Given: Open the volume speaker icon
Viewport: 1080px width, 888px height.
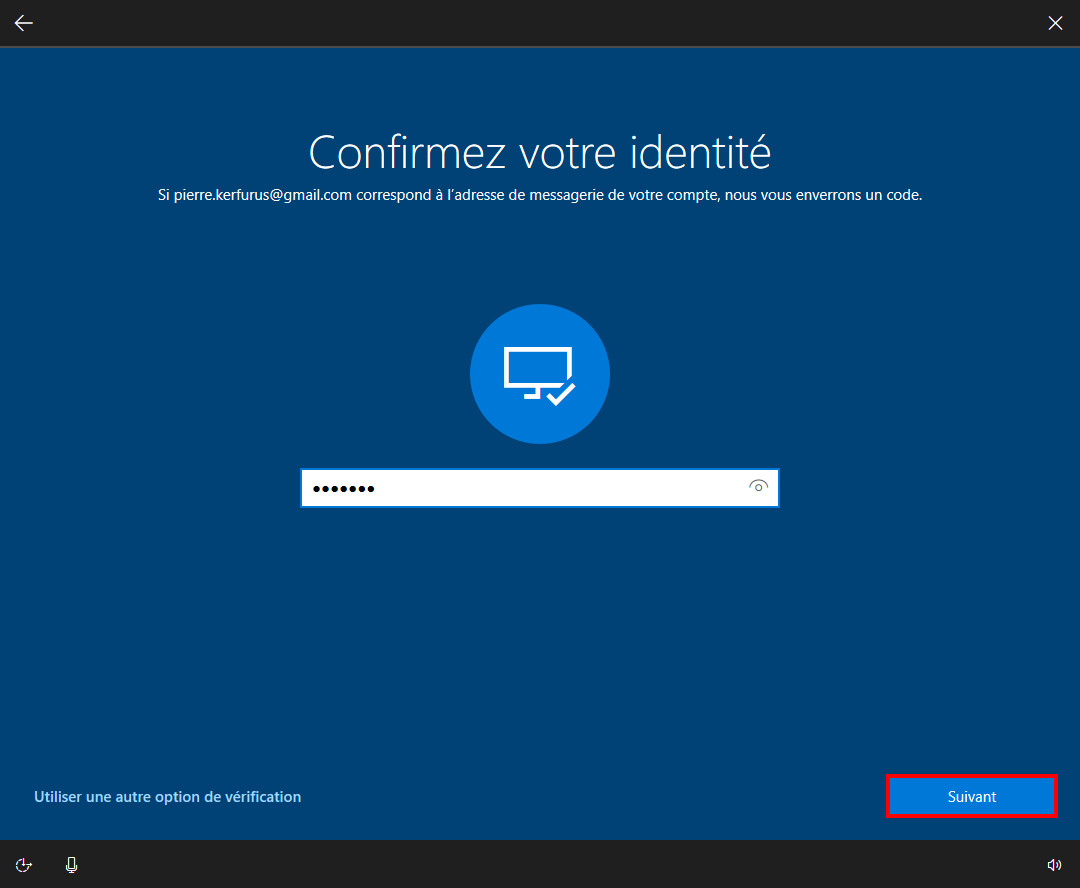Looking at the screenshot, I should point(1054,865).
